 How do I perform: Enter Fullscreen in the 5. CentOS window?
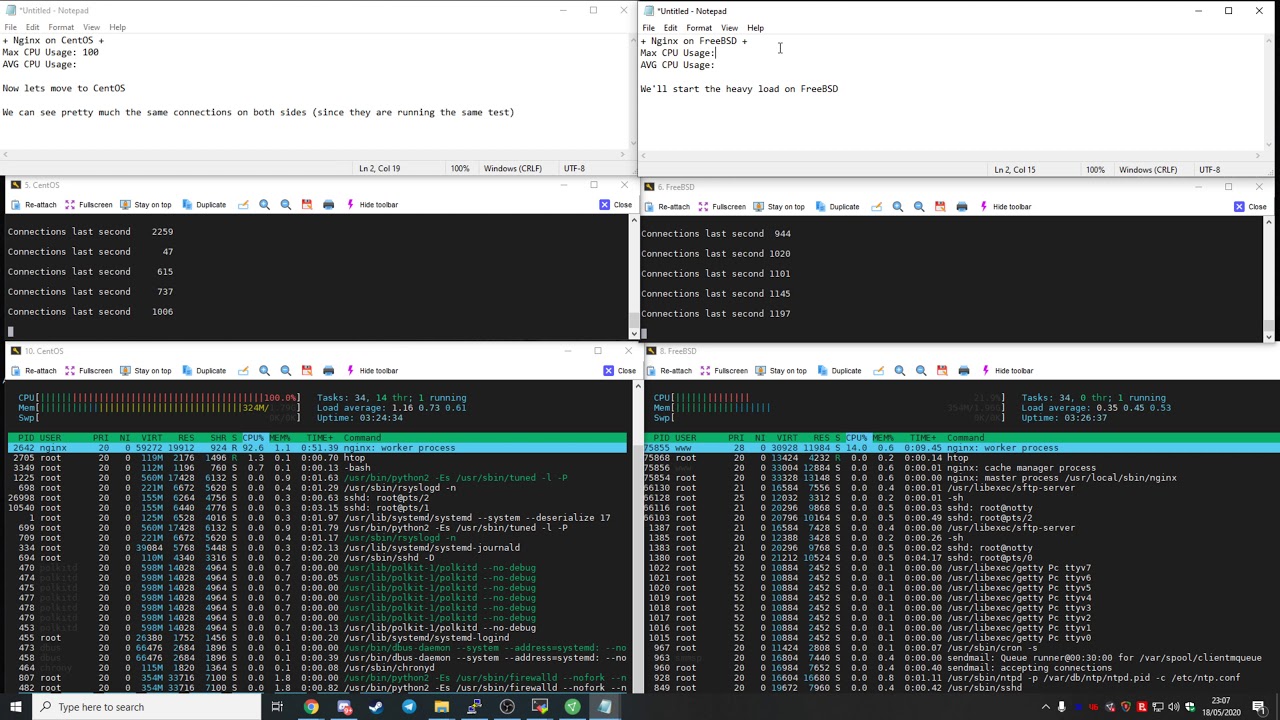pyautogui.click(x=88, y=205)
